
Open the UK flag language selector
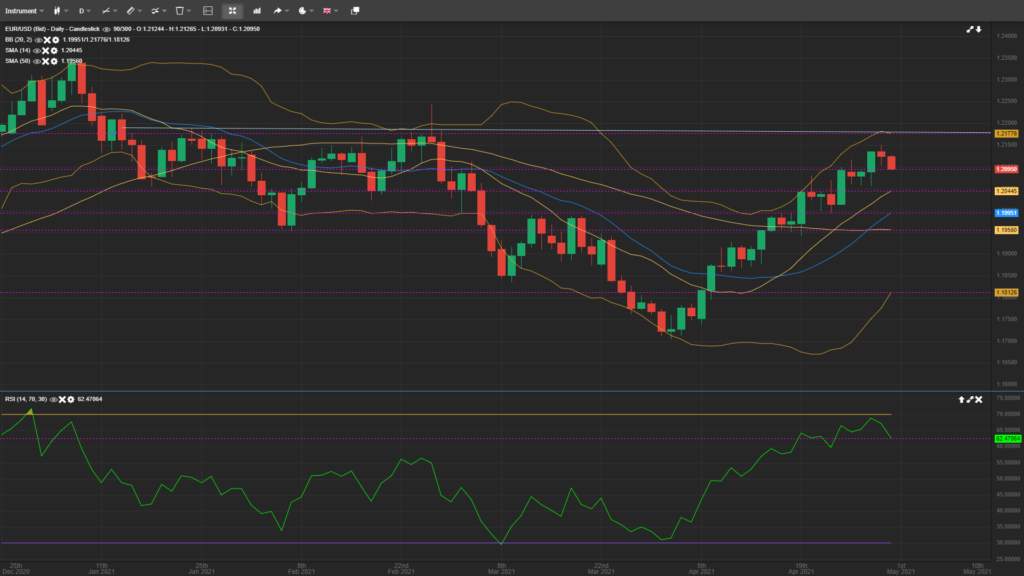[330, 10]
